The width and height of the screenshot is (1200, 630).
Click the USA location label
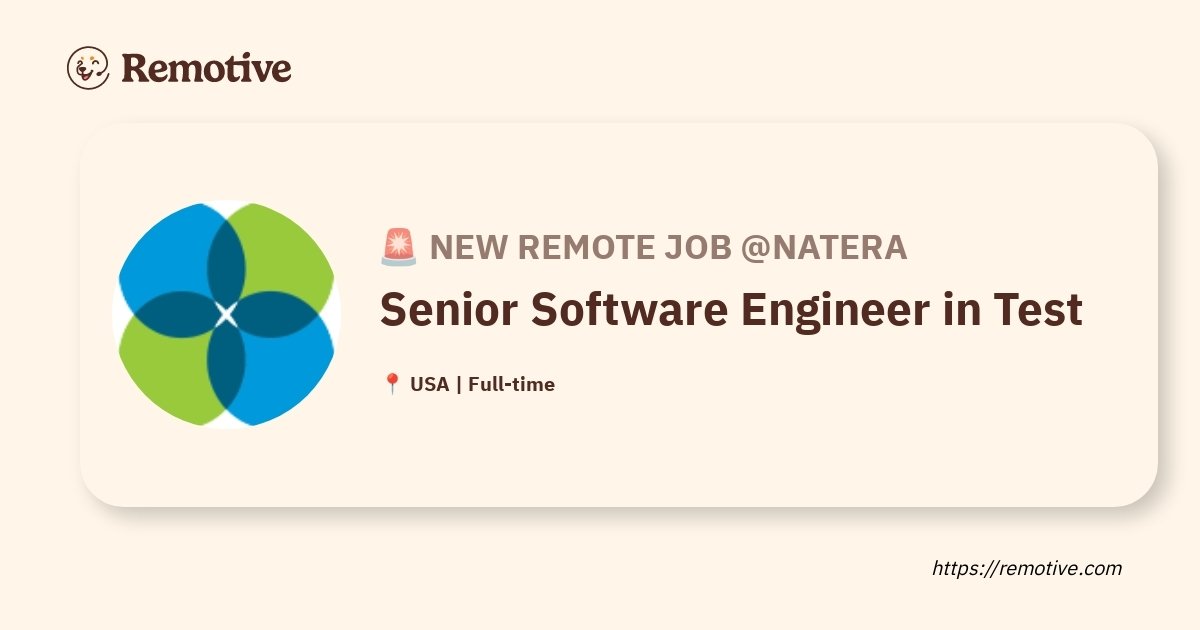tap(429, 384)
